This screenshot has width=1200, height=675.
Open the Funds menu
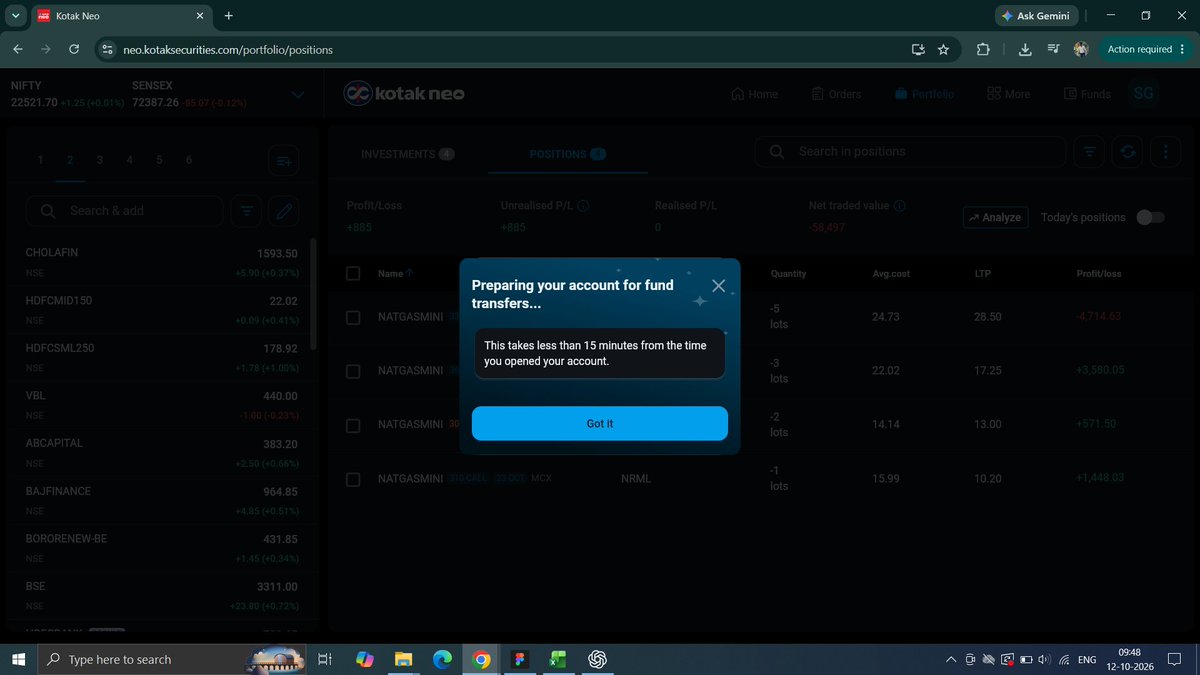pyautogui.click(x=1086, y=94)
